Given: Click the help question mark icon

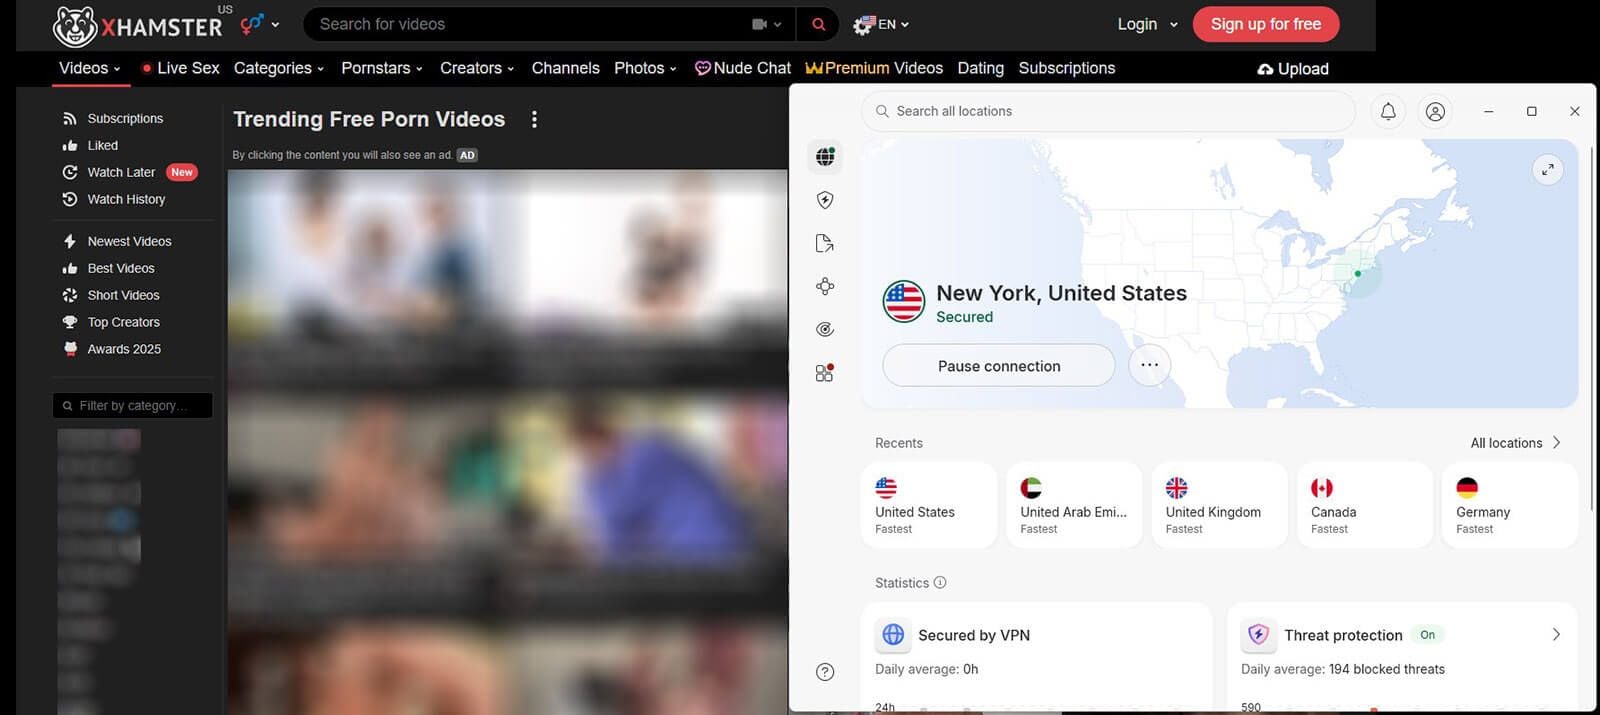Looking at the screenshot, I should click(825, 672).
